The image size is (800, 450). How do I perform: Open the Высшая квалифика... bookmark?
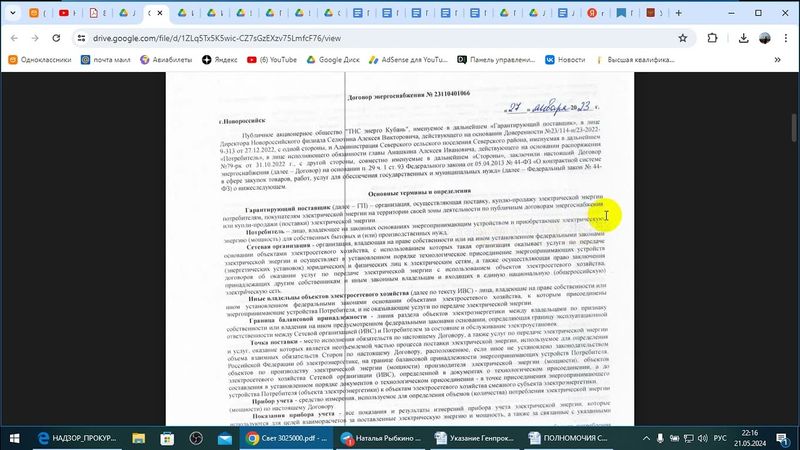tap(635, 60)
